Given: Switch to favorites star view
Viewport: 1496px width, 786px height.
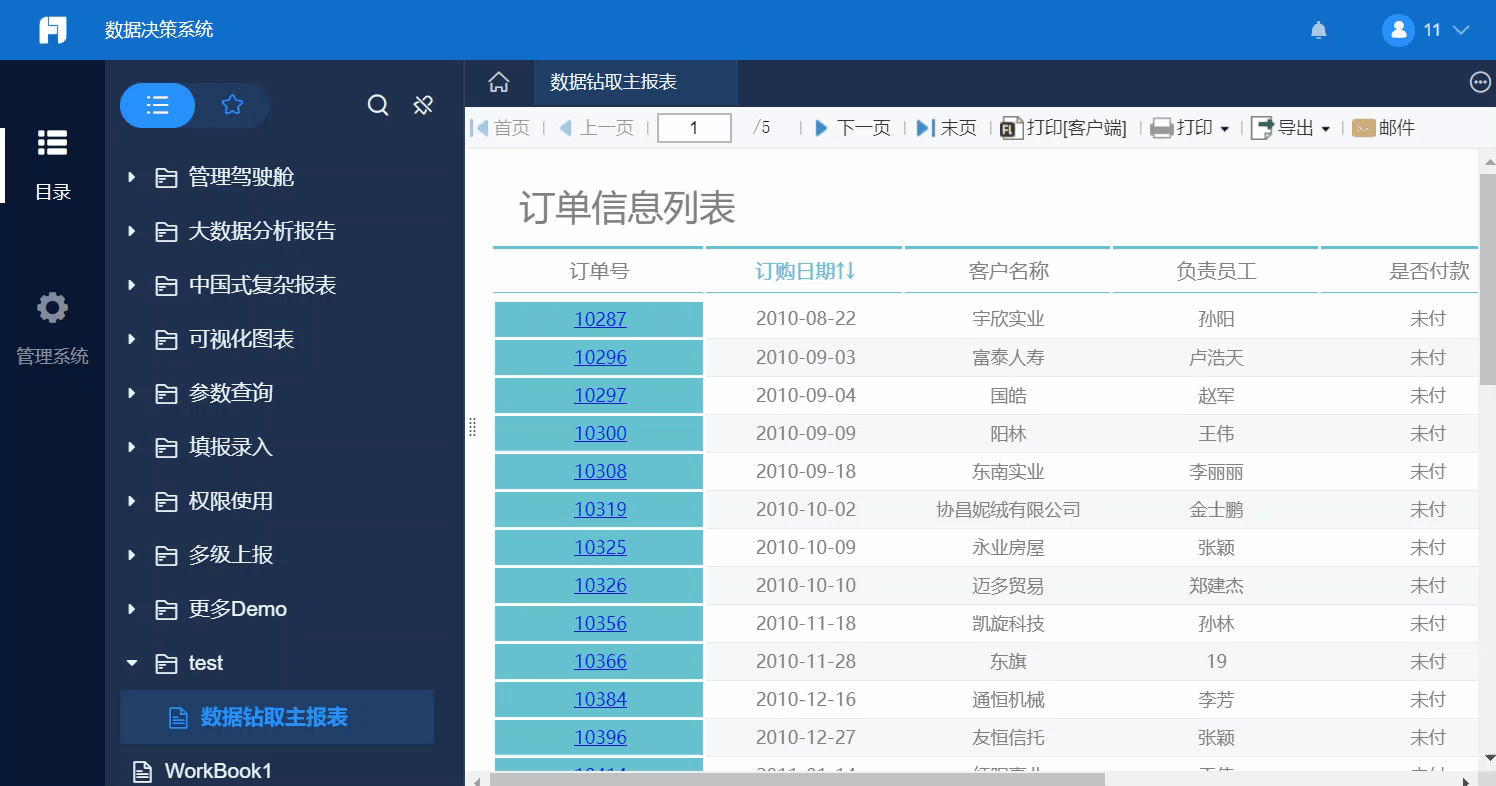Looking at the screenshot, I should (232, 105).
